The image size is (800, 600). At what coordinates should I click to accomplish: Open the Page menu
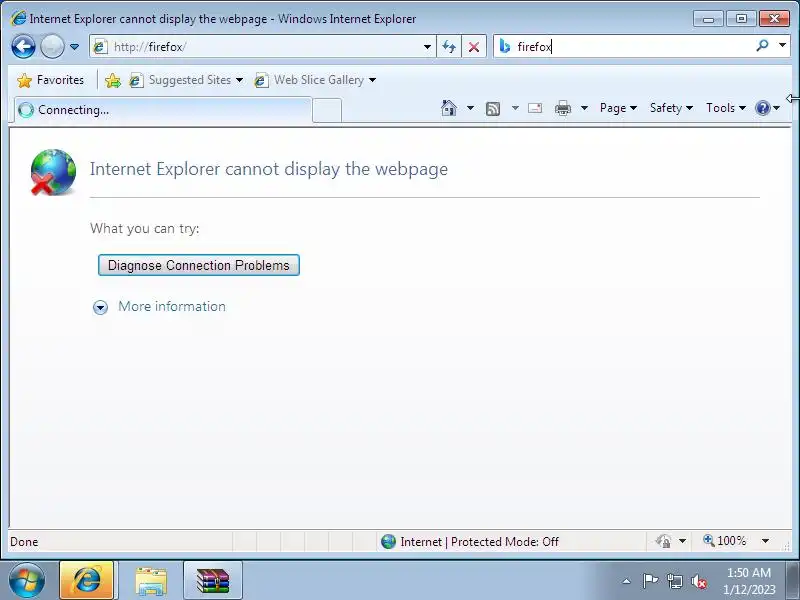(618, 108)
